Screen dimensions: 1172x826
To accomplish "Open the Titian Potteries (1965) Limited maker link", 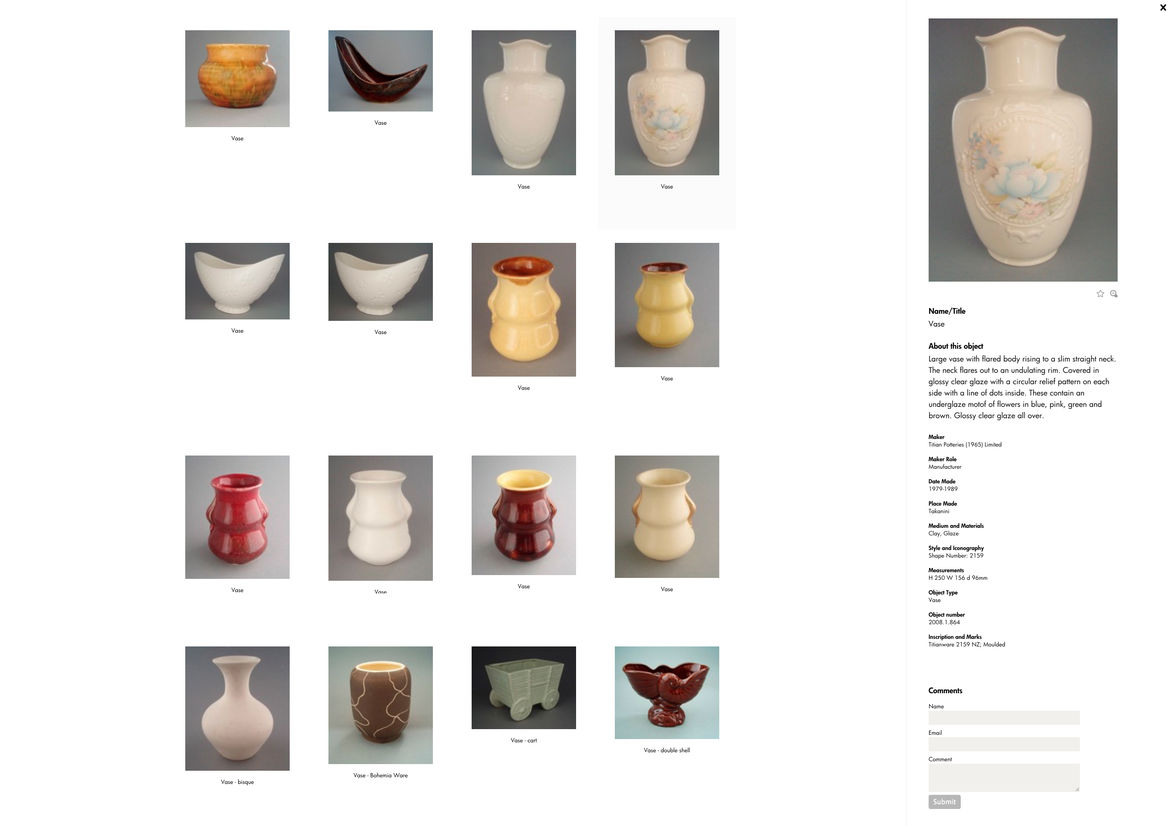I will pyautogui.click(x=965, y=445).
